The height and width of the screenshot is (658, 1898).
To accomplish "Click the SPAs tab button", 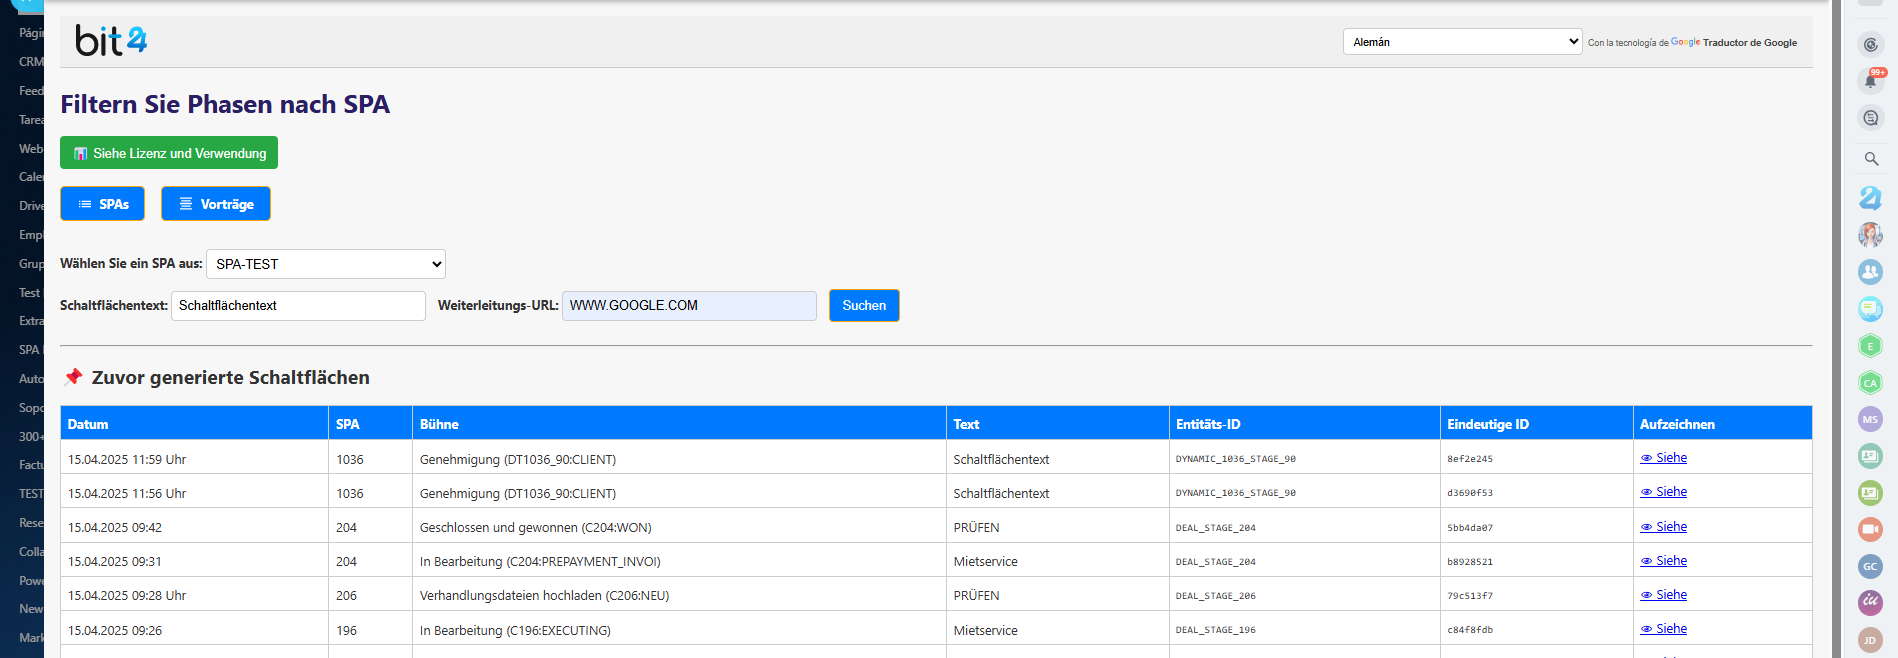I will (103, 204).
